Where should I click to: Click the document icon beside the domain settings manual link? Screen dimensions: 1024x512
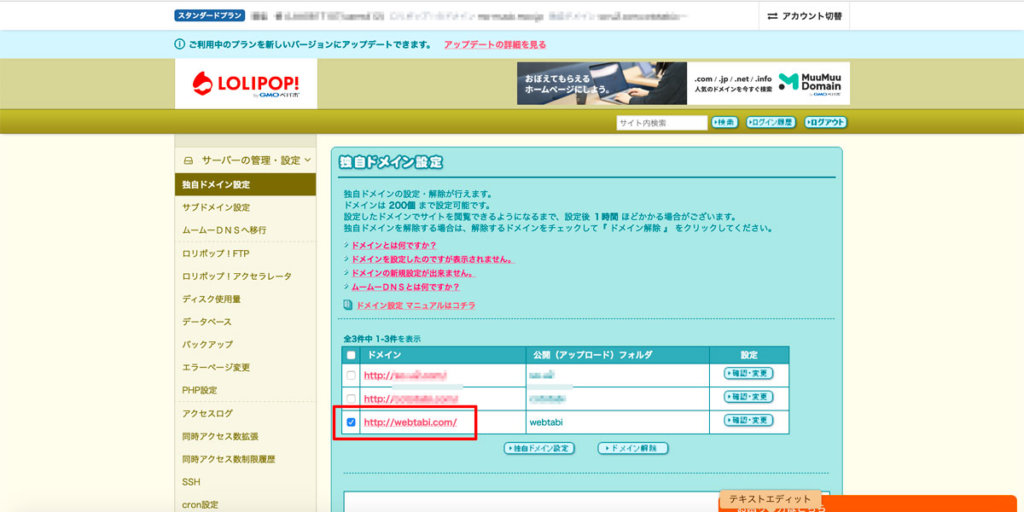pos(348,305)
